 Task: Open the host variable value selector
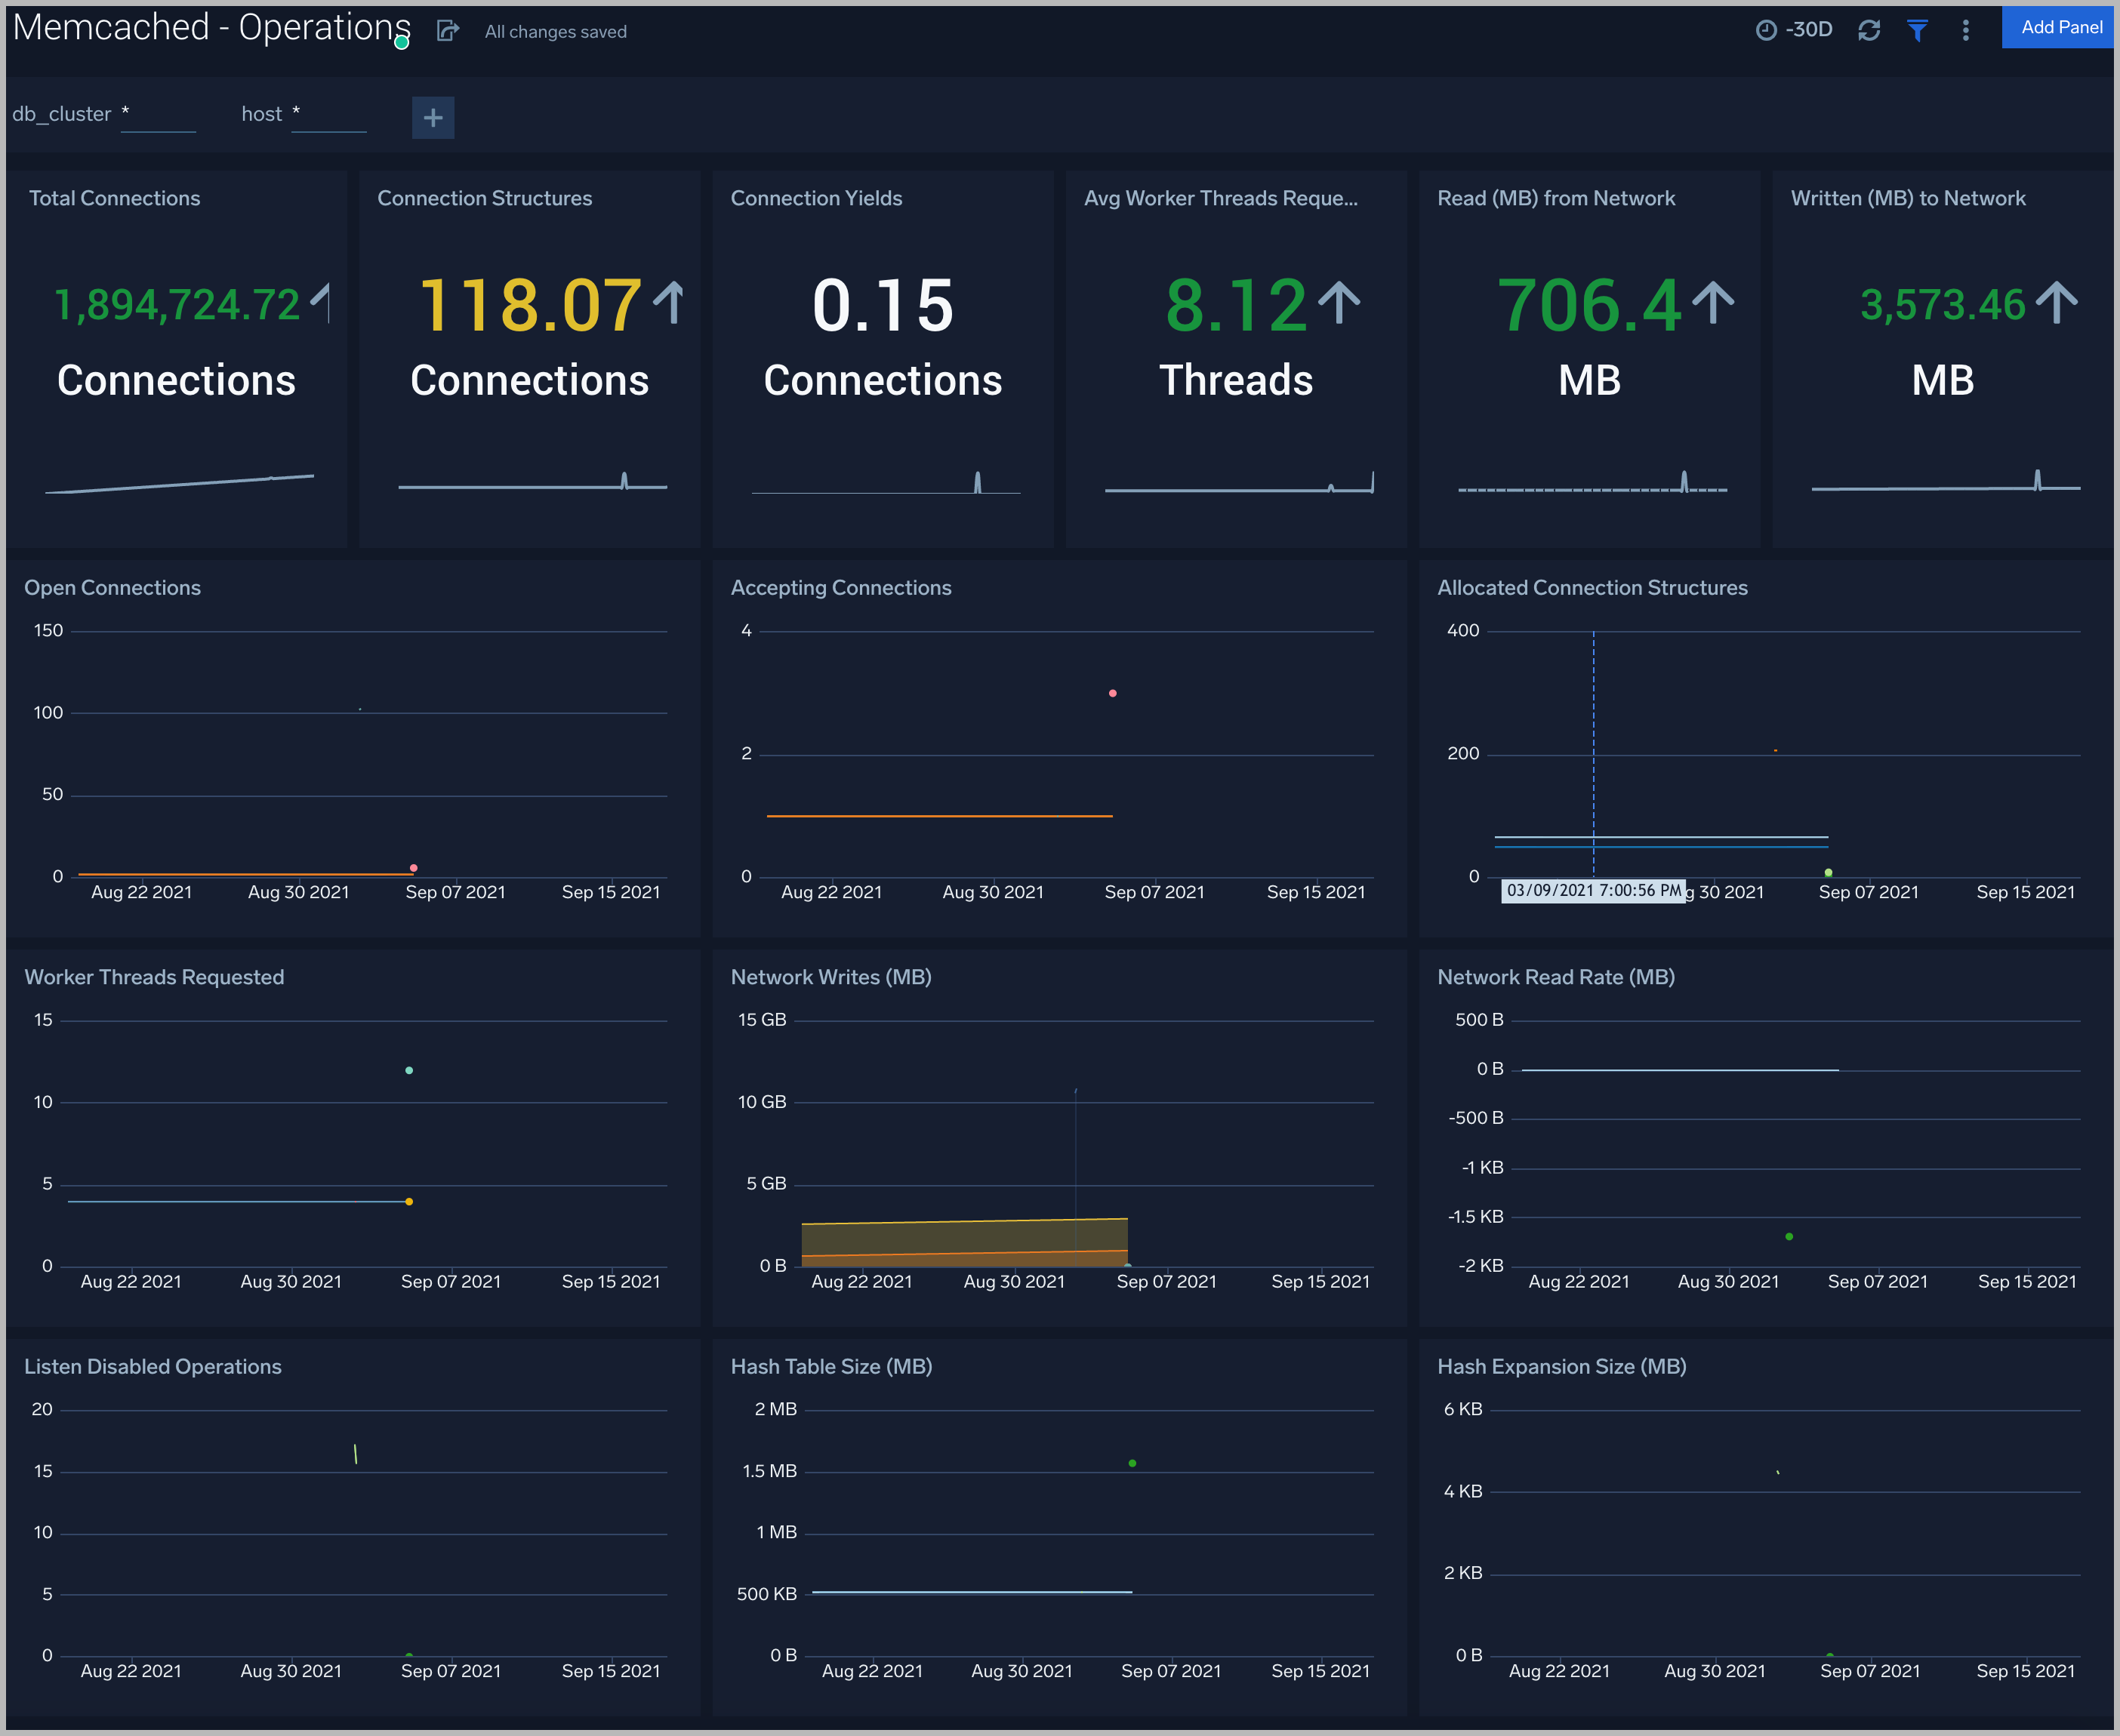pos(329,116)
